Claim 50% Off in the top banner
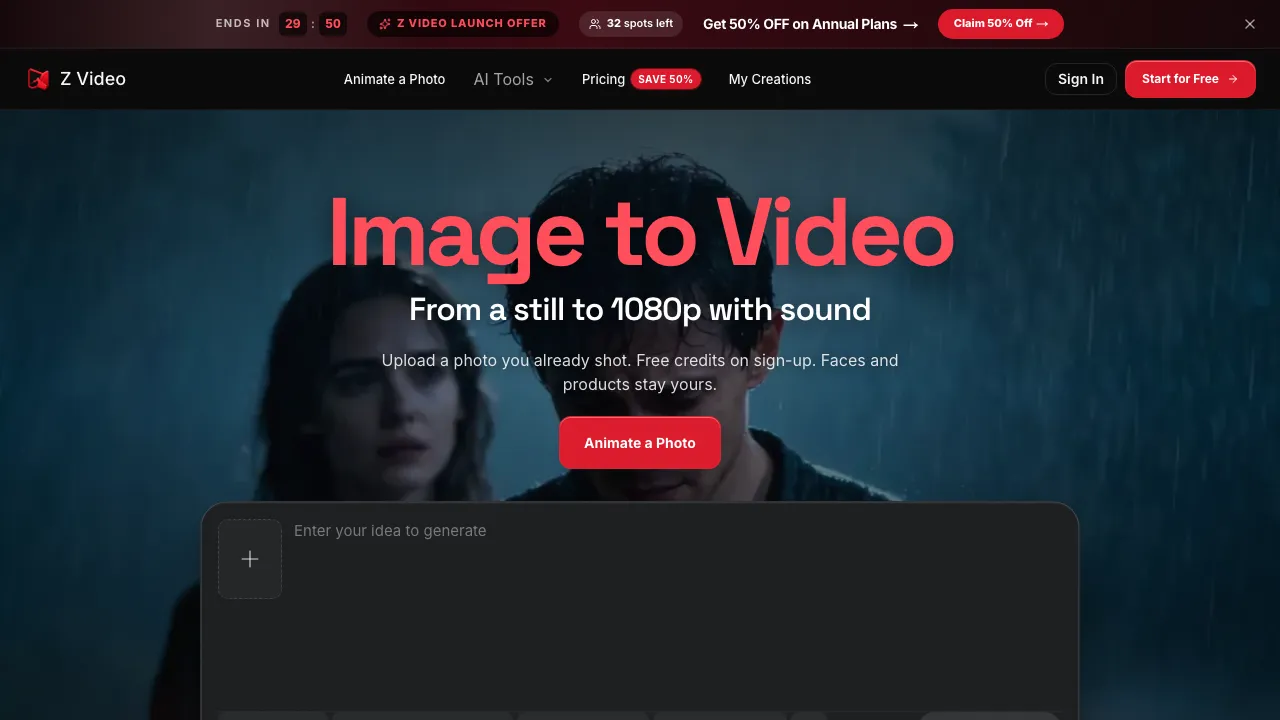 (1001, 24)
